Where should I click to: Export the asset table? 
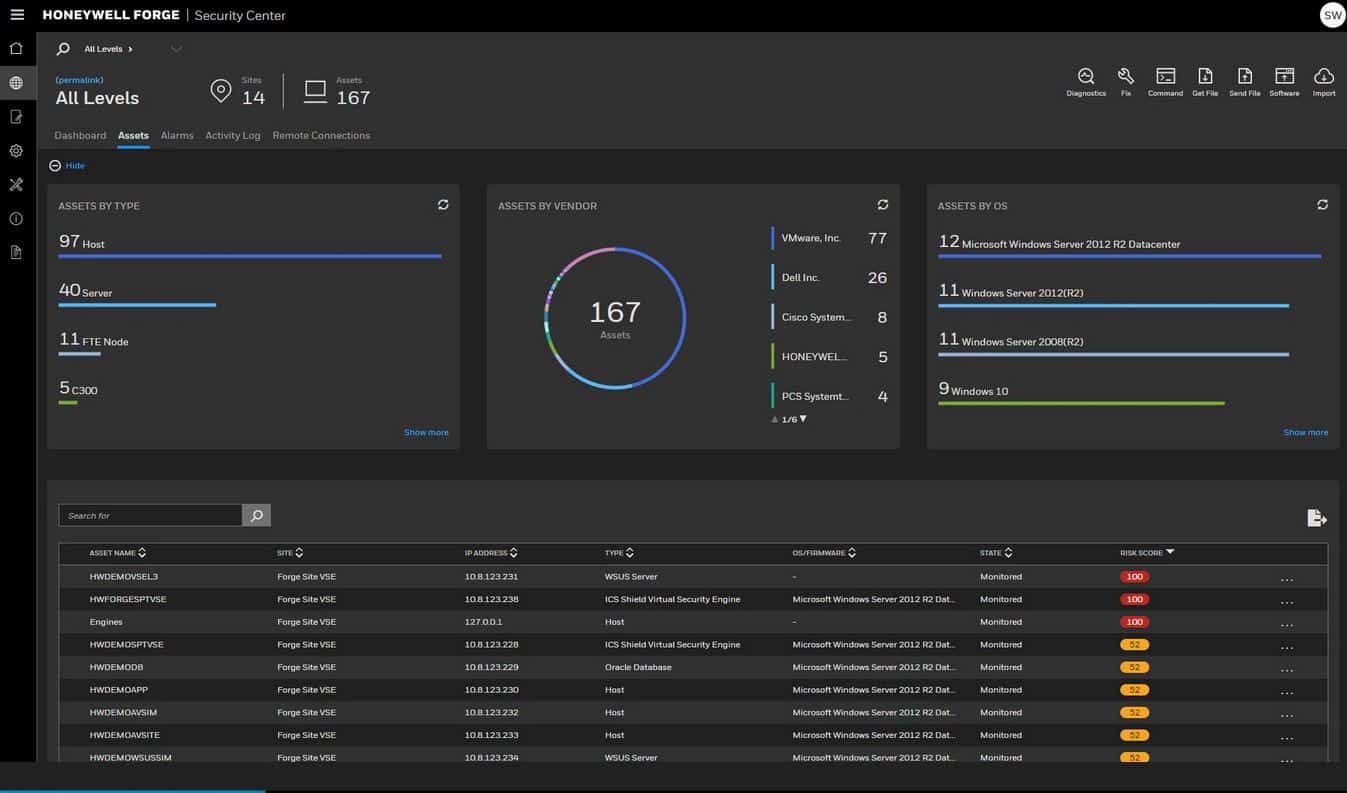tap(1317, 517)
